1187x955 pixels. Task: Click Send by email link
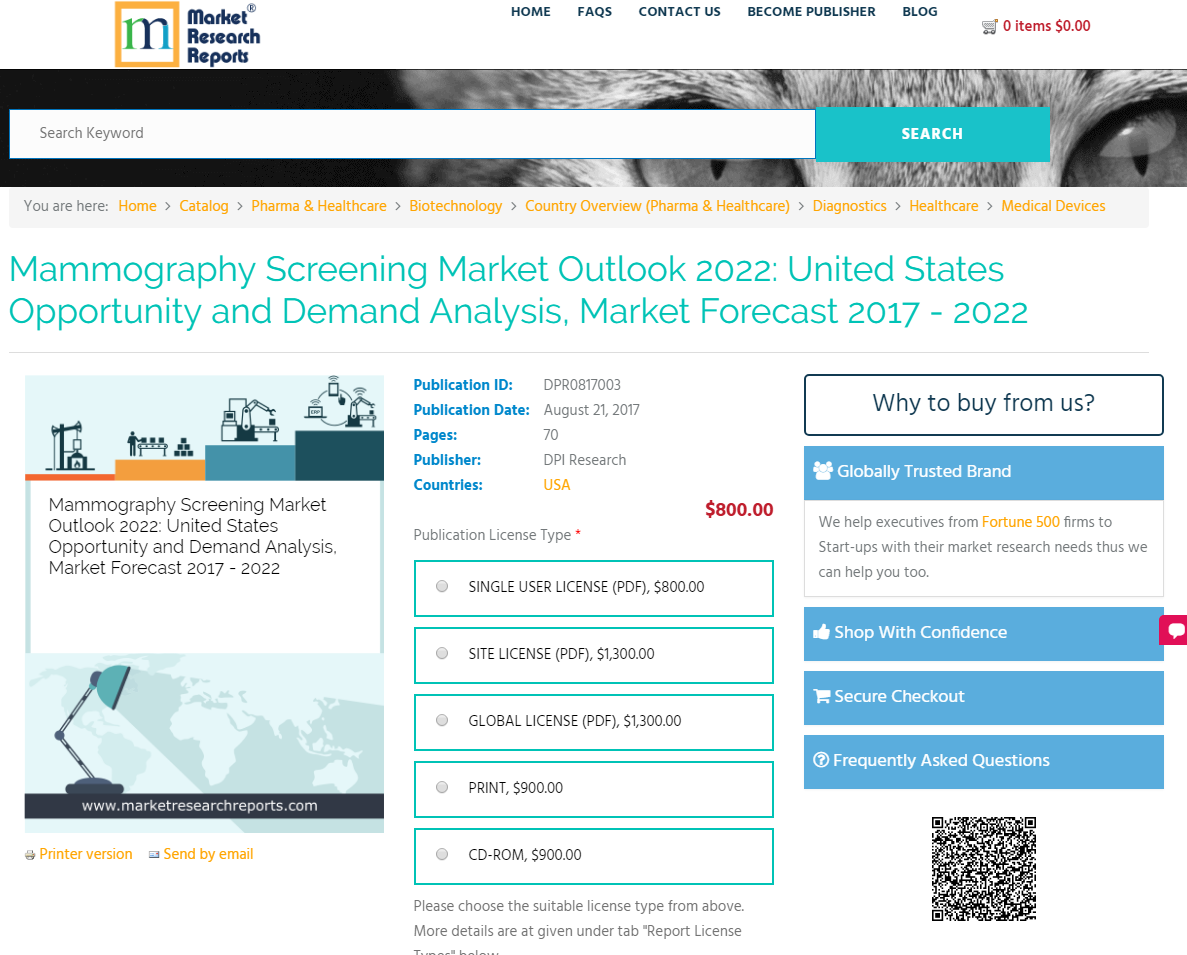pyautogui.click(x=208, y=854)
